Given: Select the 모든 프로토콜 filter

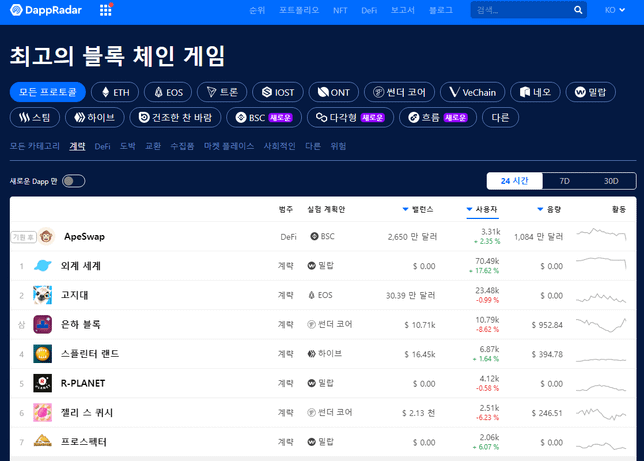Looking at the screenshot, I should (x=48, y=92).
